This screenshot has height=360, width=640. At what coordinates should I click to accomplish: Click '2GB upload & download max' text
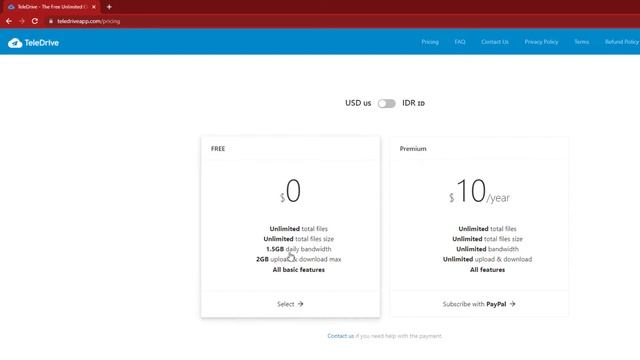click(x=299, y=259)
